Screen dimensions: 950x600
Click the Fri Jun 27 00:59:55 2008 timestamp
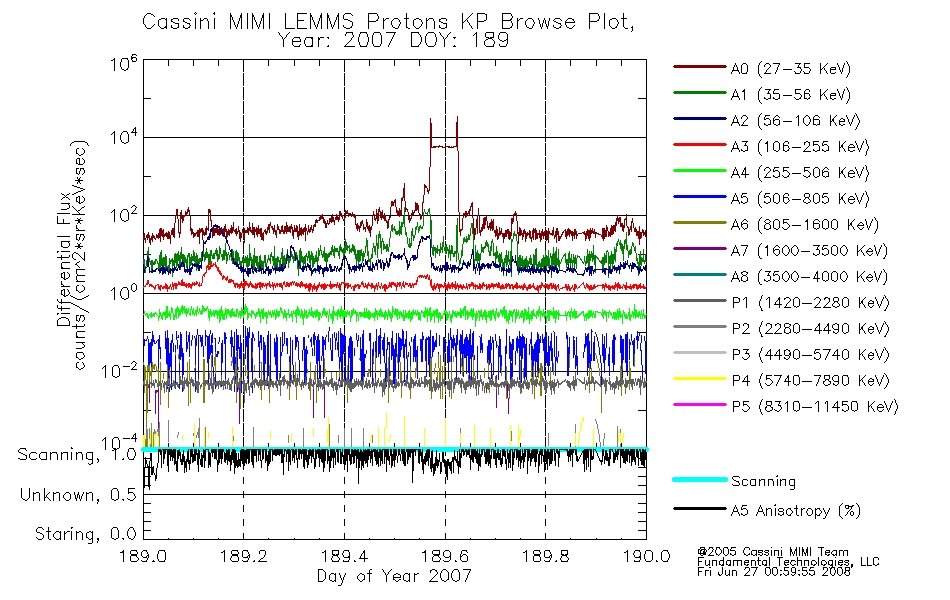774,572
